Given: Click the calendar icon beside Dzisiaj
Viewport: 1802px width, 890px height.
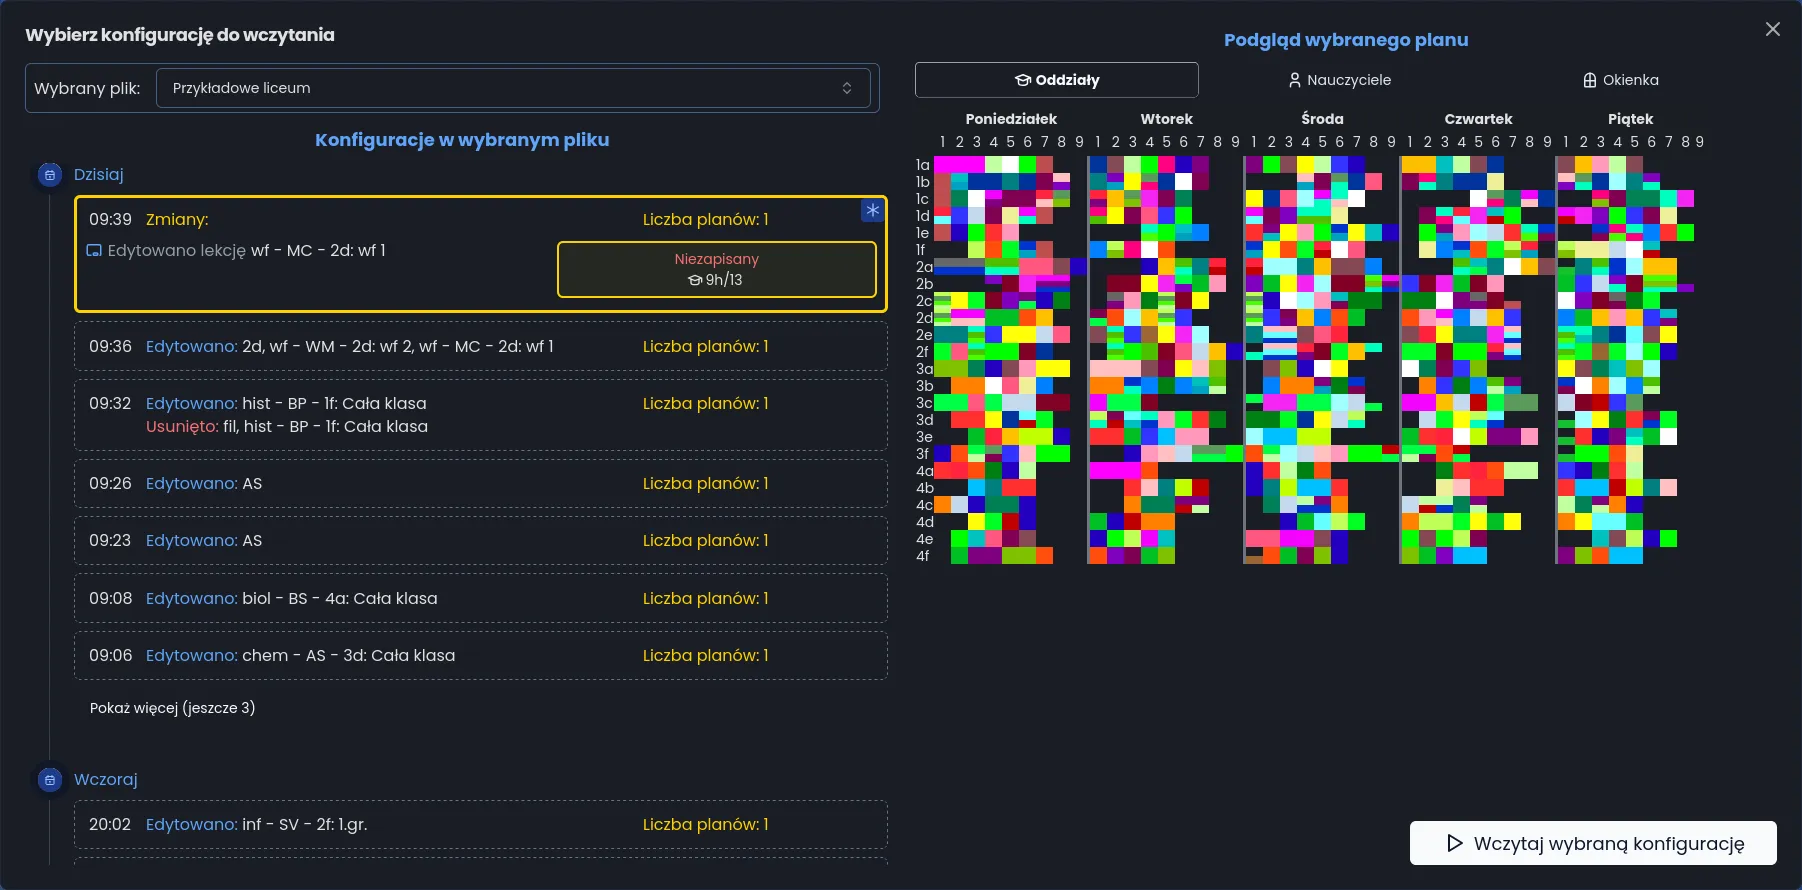Looking at the screenshot, I should [50, 175].
